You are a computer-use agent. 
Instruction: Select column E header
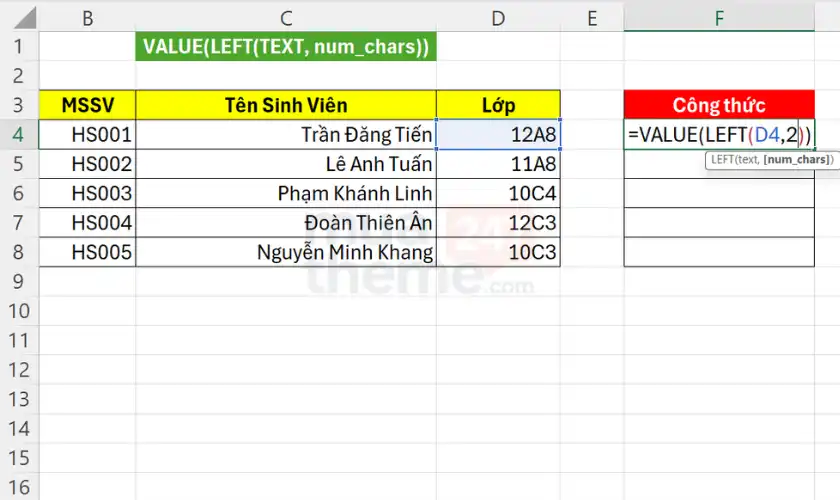(592, 18)
